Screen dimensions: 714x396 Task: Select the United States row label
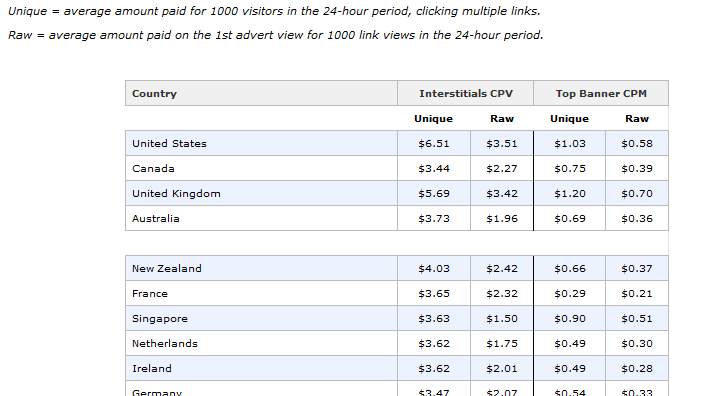coord(261,143)
